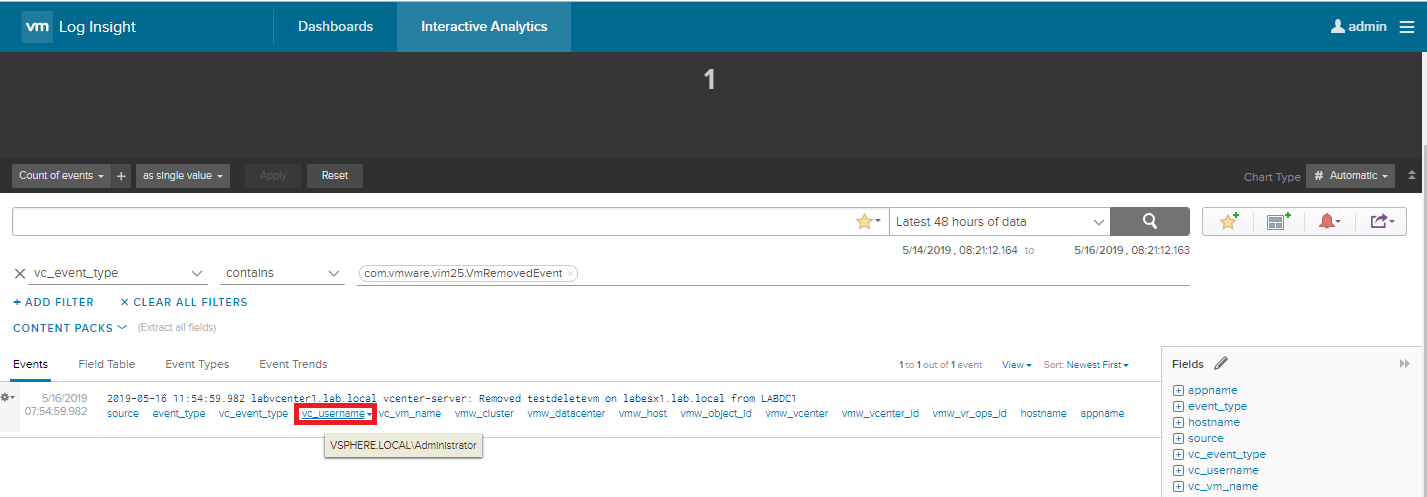Collapse the chart using double-arrow icon

point(1412,175)
